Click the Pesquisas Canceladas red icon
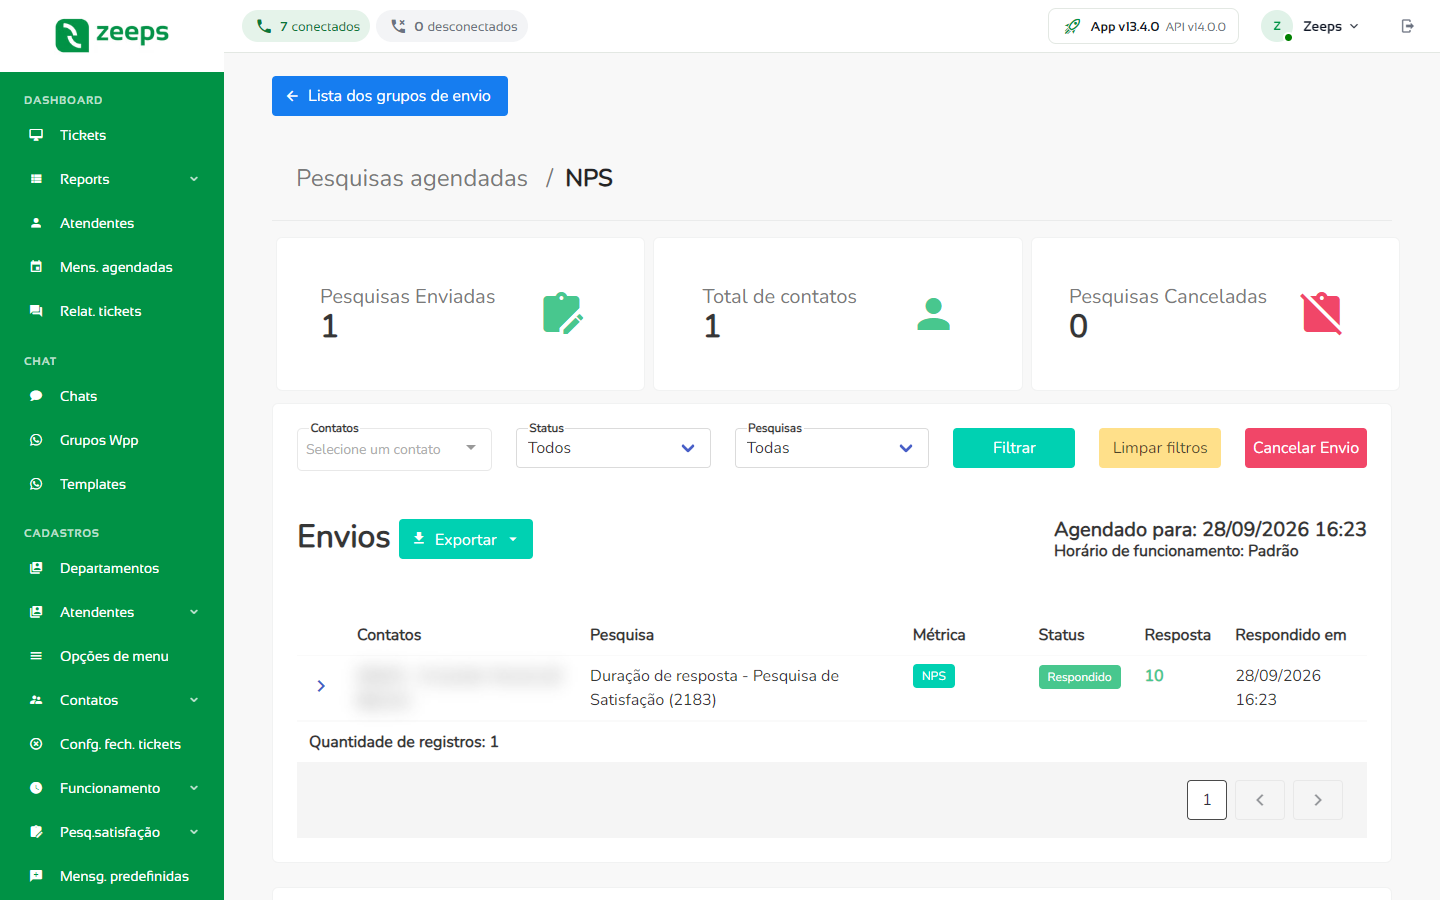1440x900 pixels. pos(1321,313)
